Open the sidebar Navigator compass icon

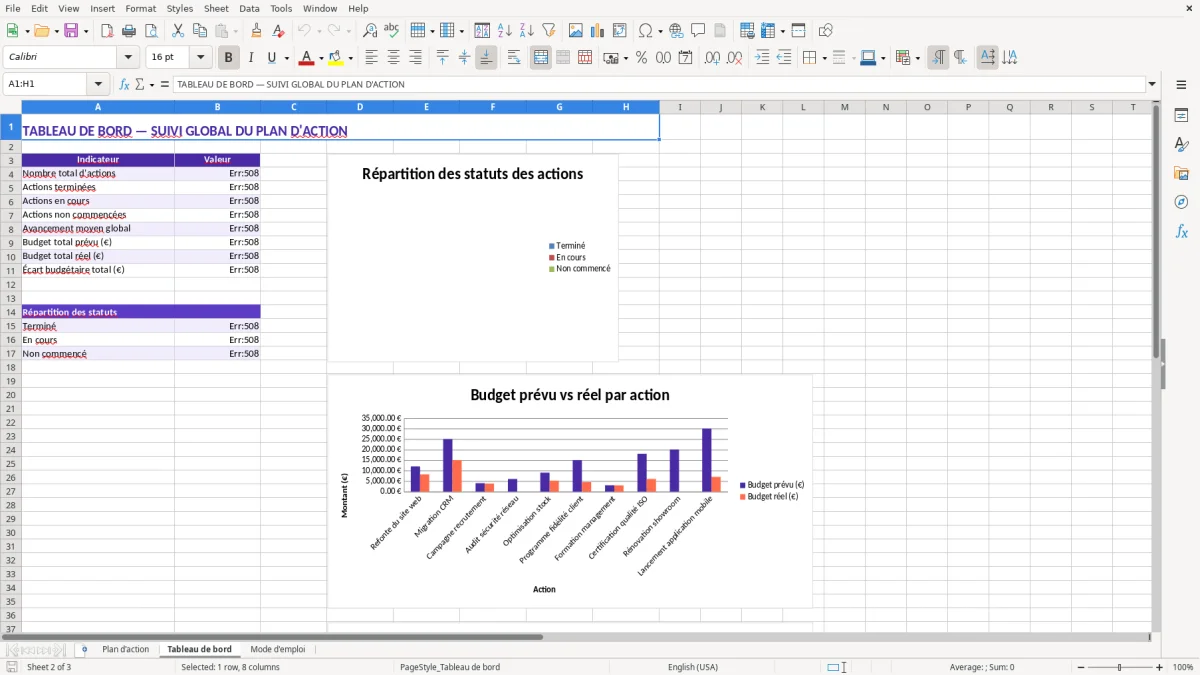[x=1181, y=202]
